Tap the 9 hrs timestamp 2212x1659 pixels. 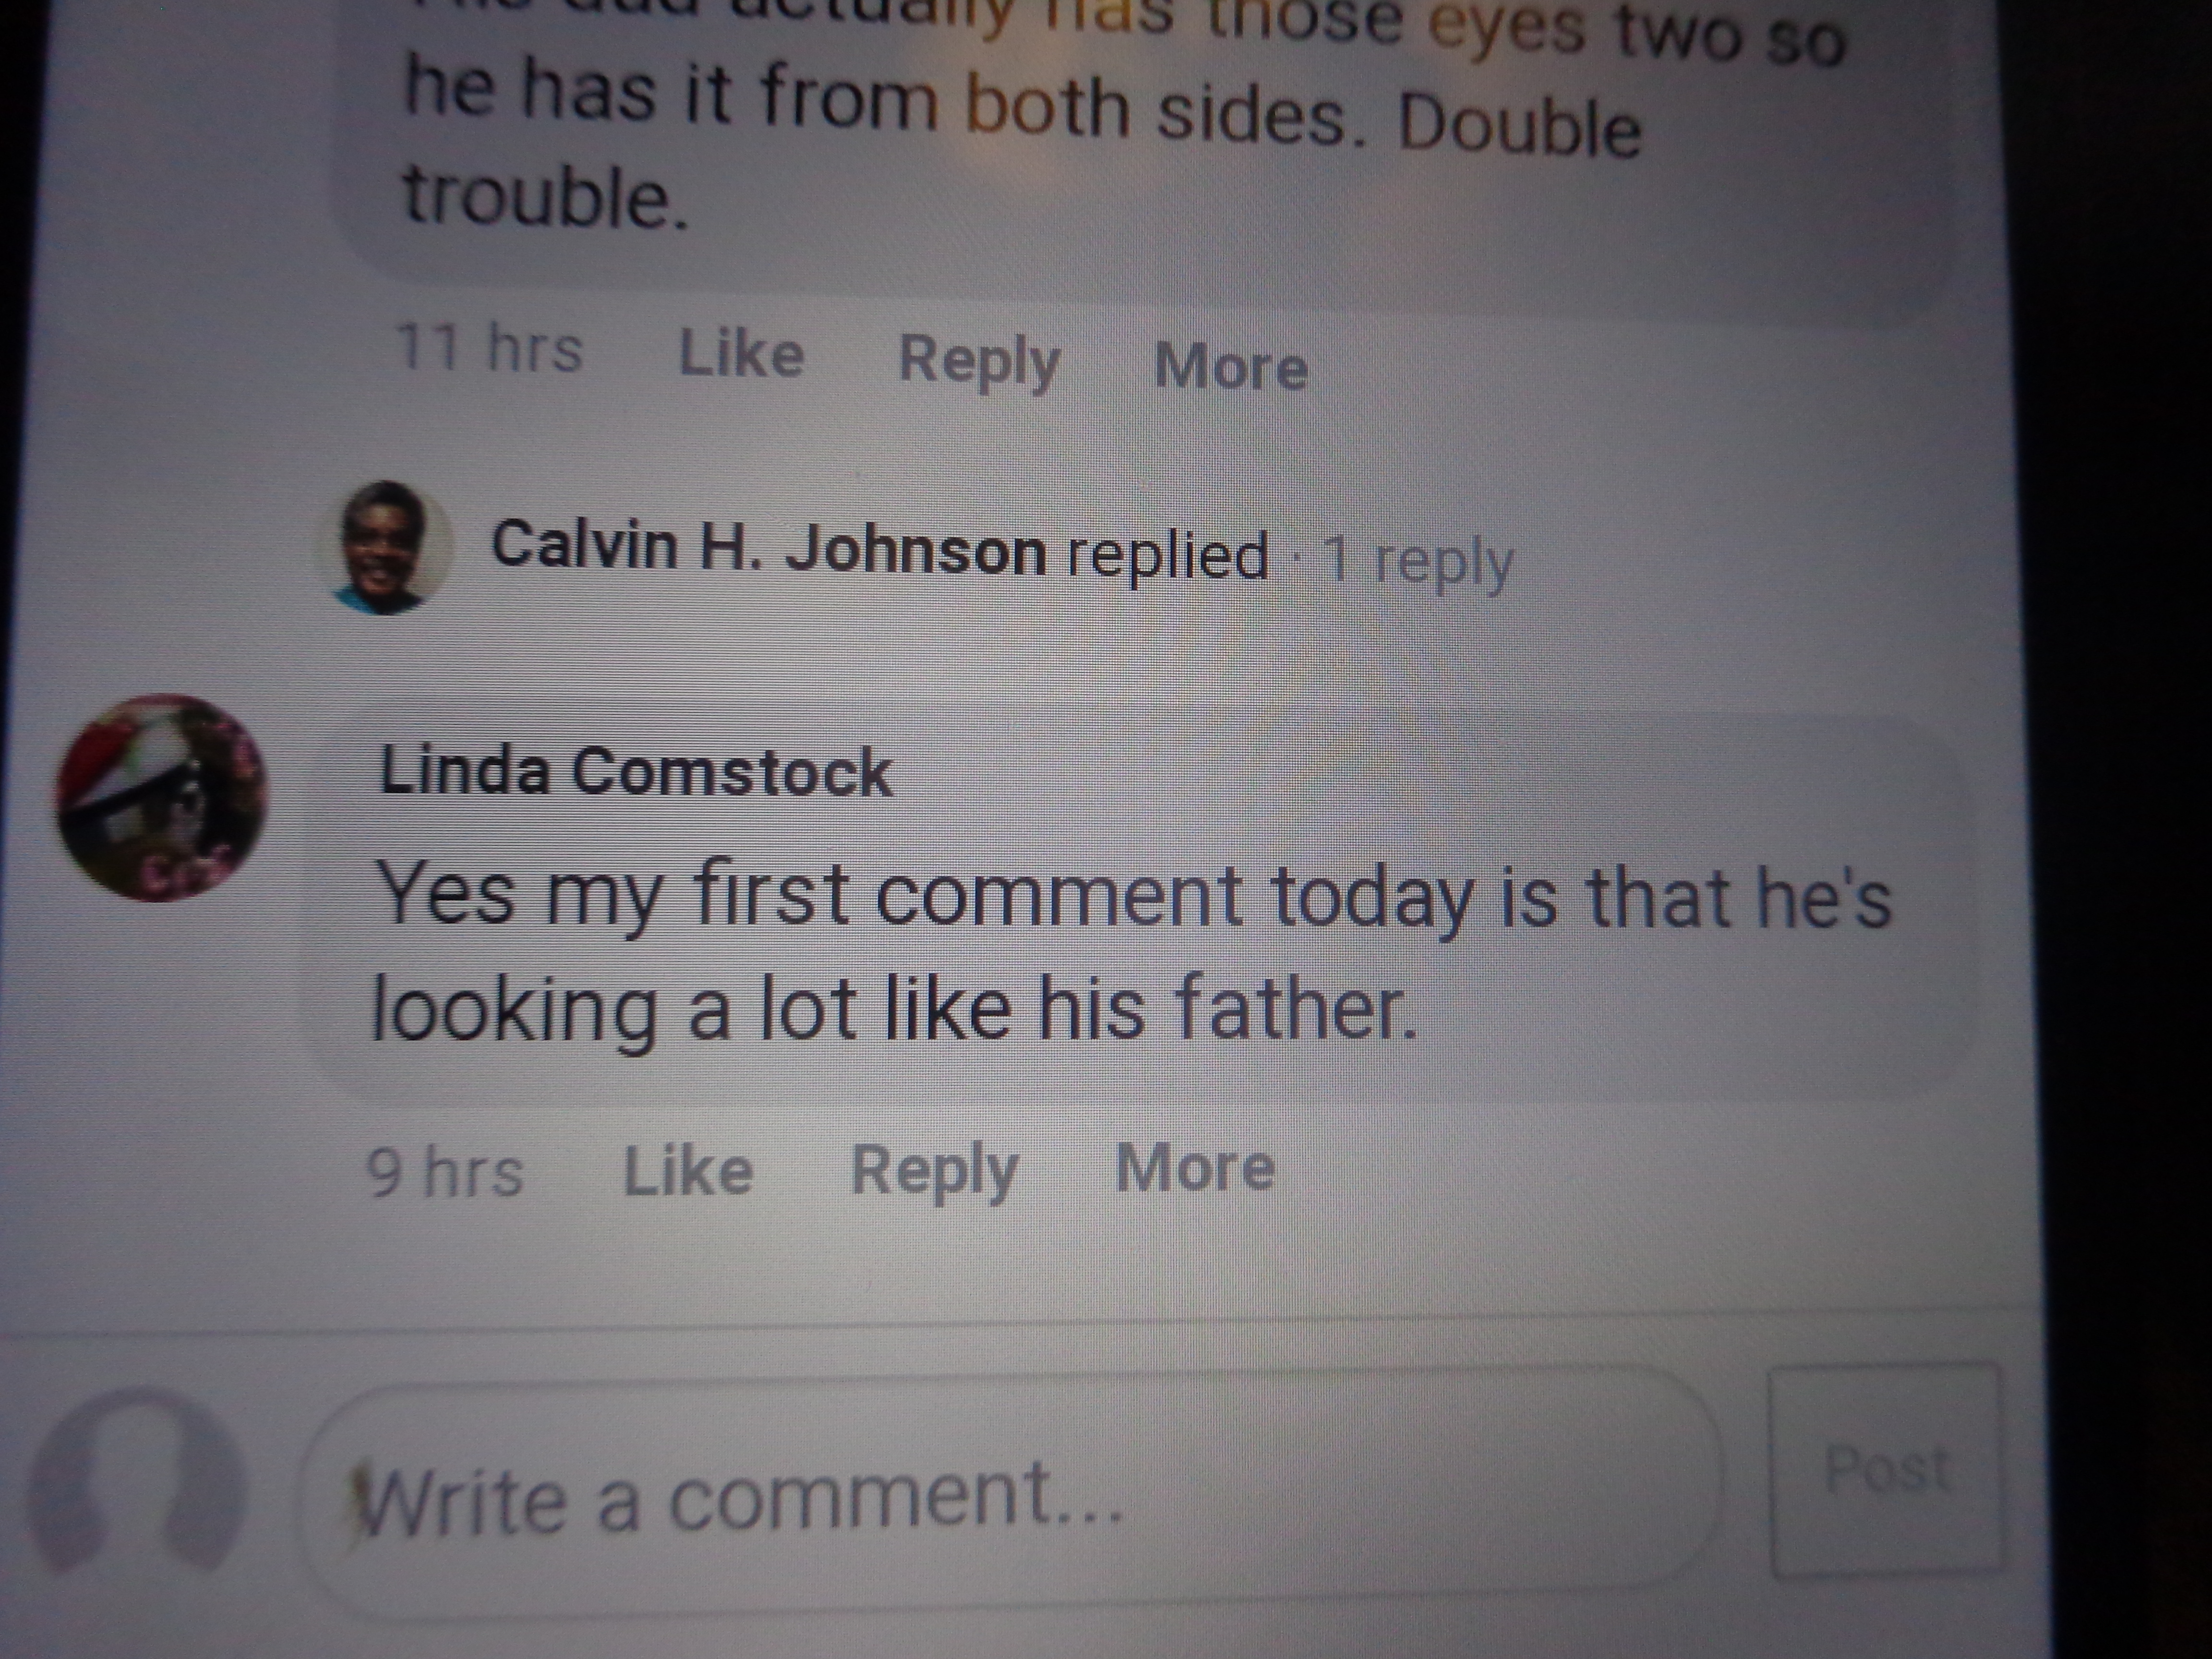pos(445,1172)
